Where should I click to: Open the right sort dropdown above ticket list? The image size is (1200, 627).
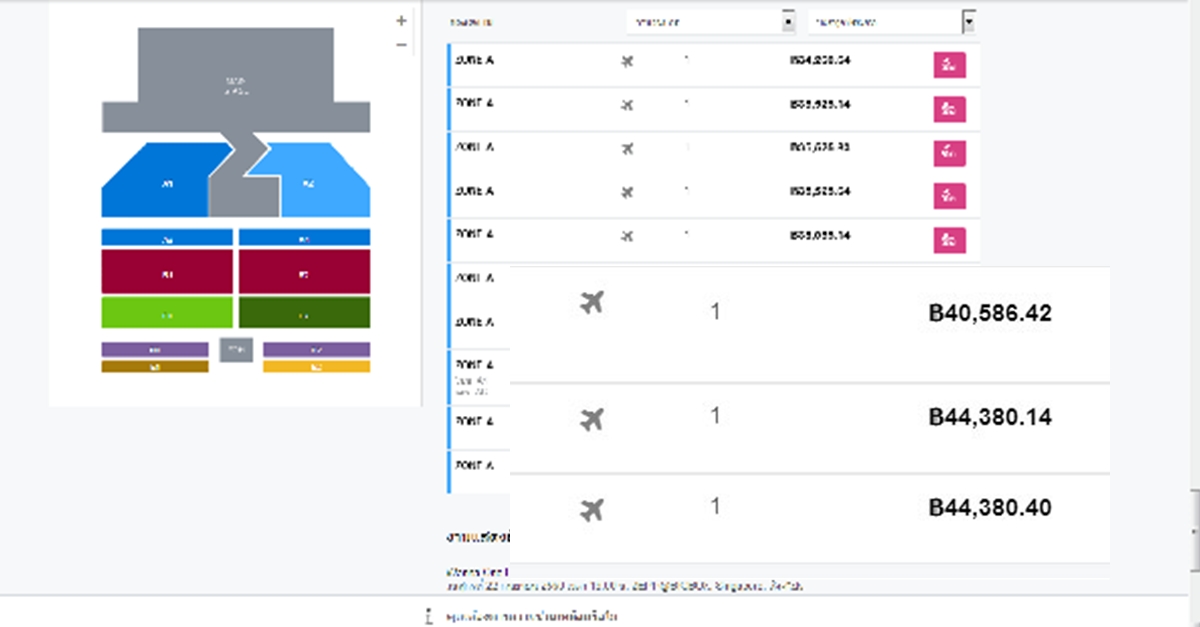[x=892, y=21]
